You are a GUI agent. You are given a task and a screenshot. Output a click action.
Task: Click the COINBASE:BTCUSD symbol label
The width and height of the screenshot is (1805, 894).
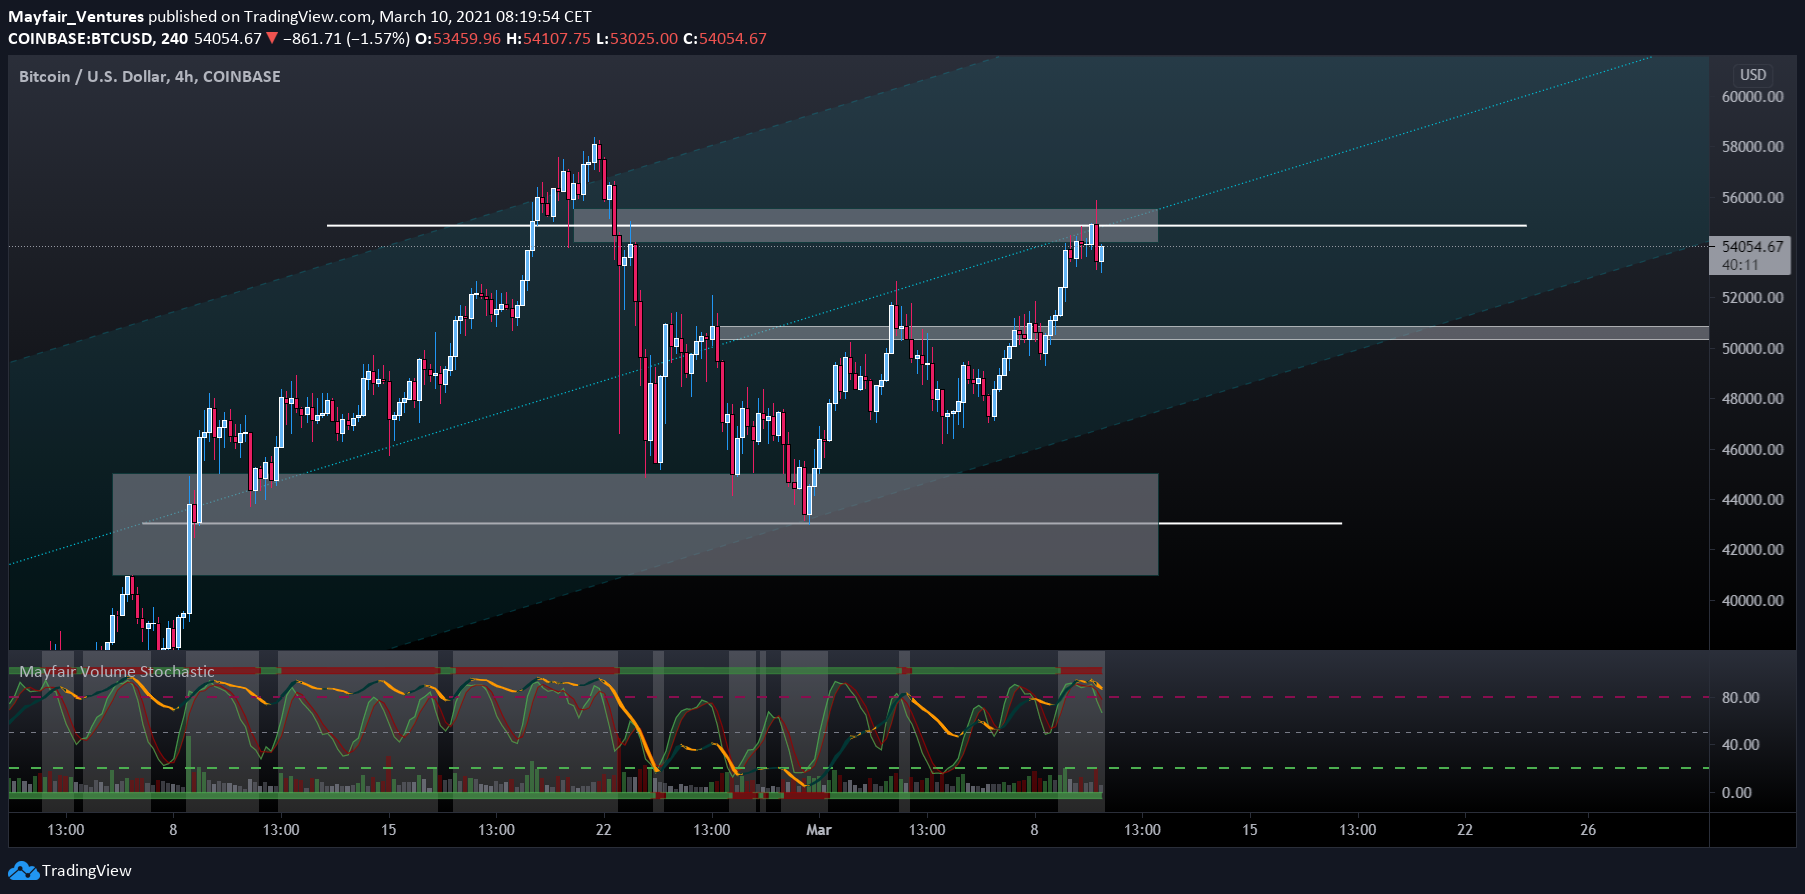[x=80, y=38]
